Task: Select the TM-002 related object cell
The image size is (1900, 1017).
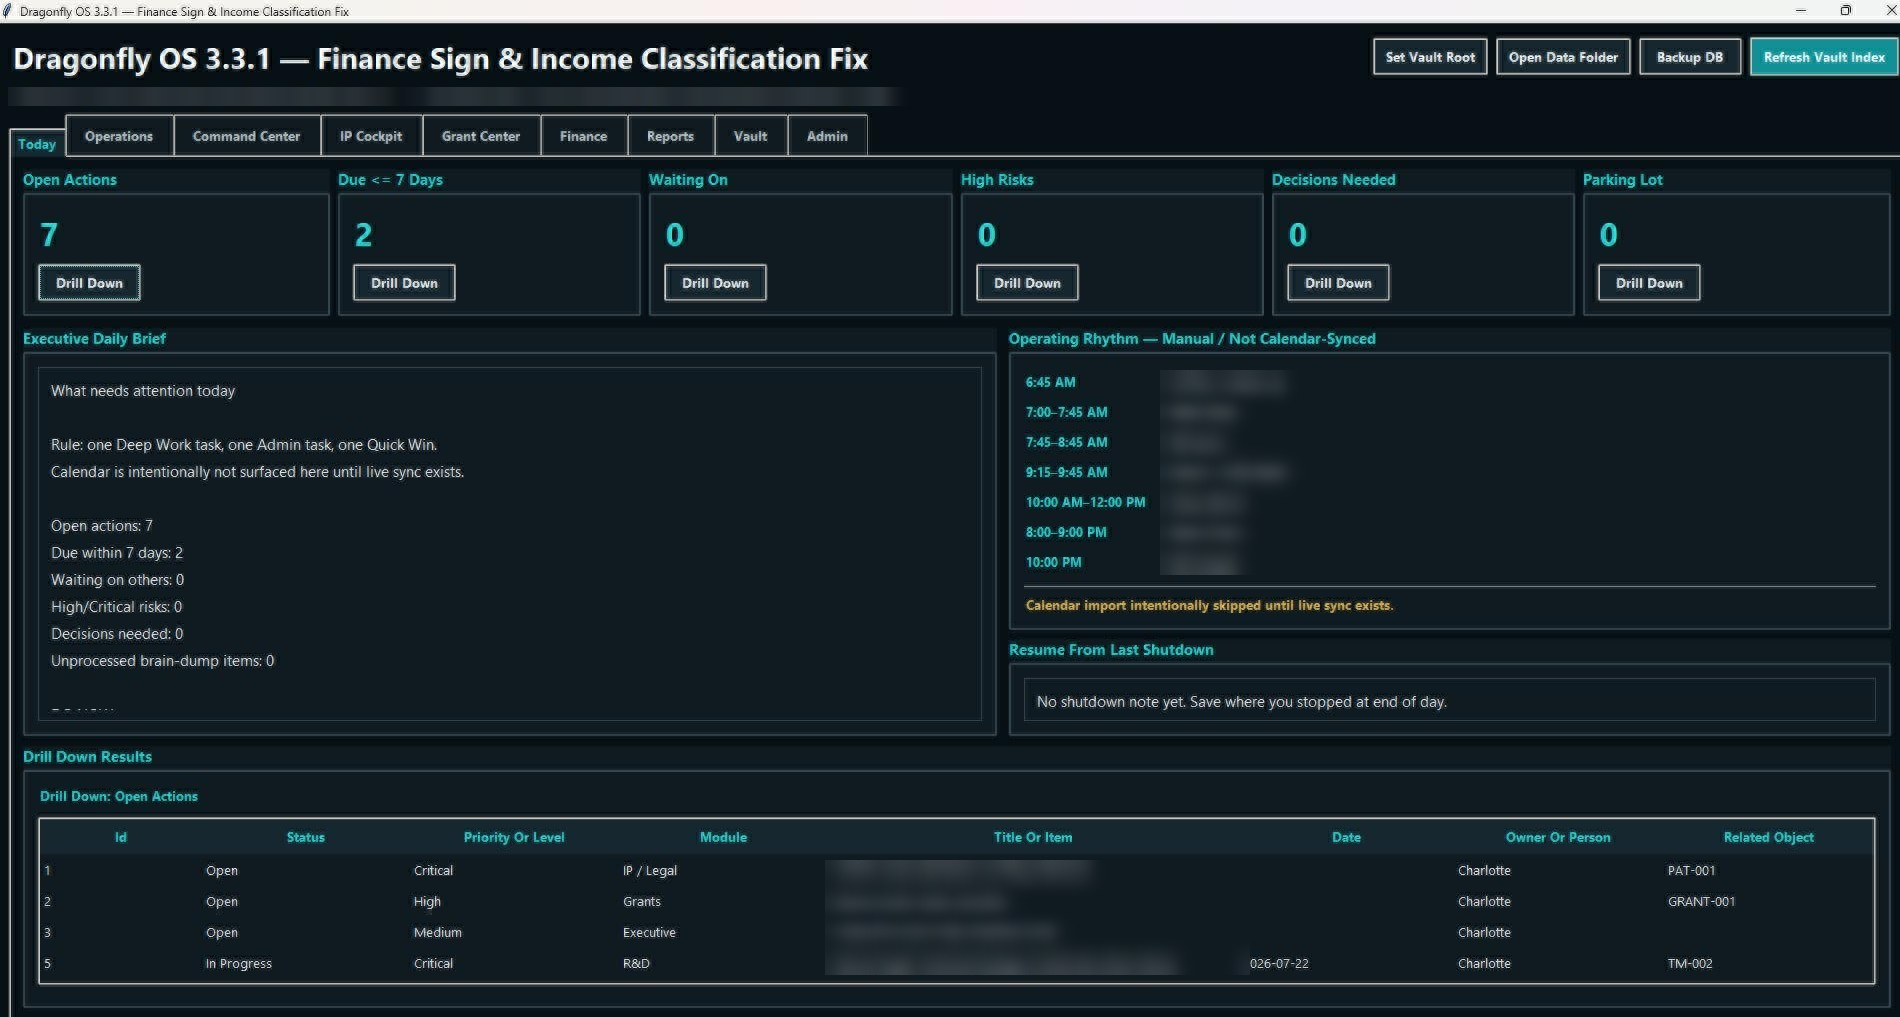Action: 1690,964
